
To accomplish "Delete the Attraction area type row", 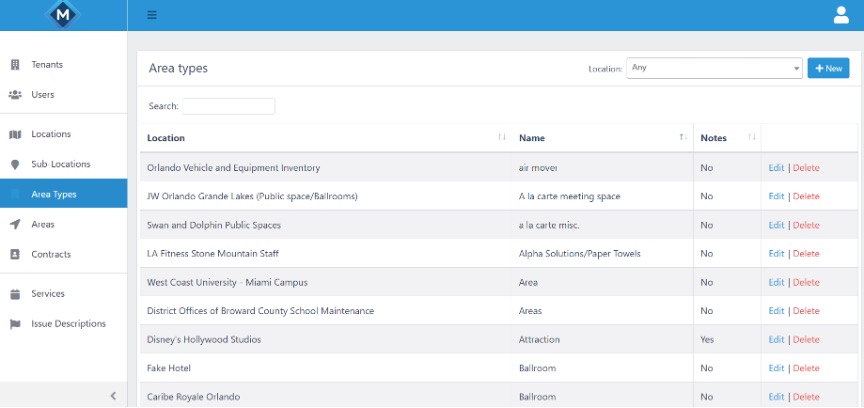I will point(806,340).
